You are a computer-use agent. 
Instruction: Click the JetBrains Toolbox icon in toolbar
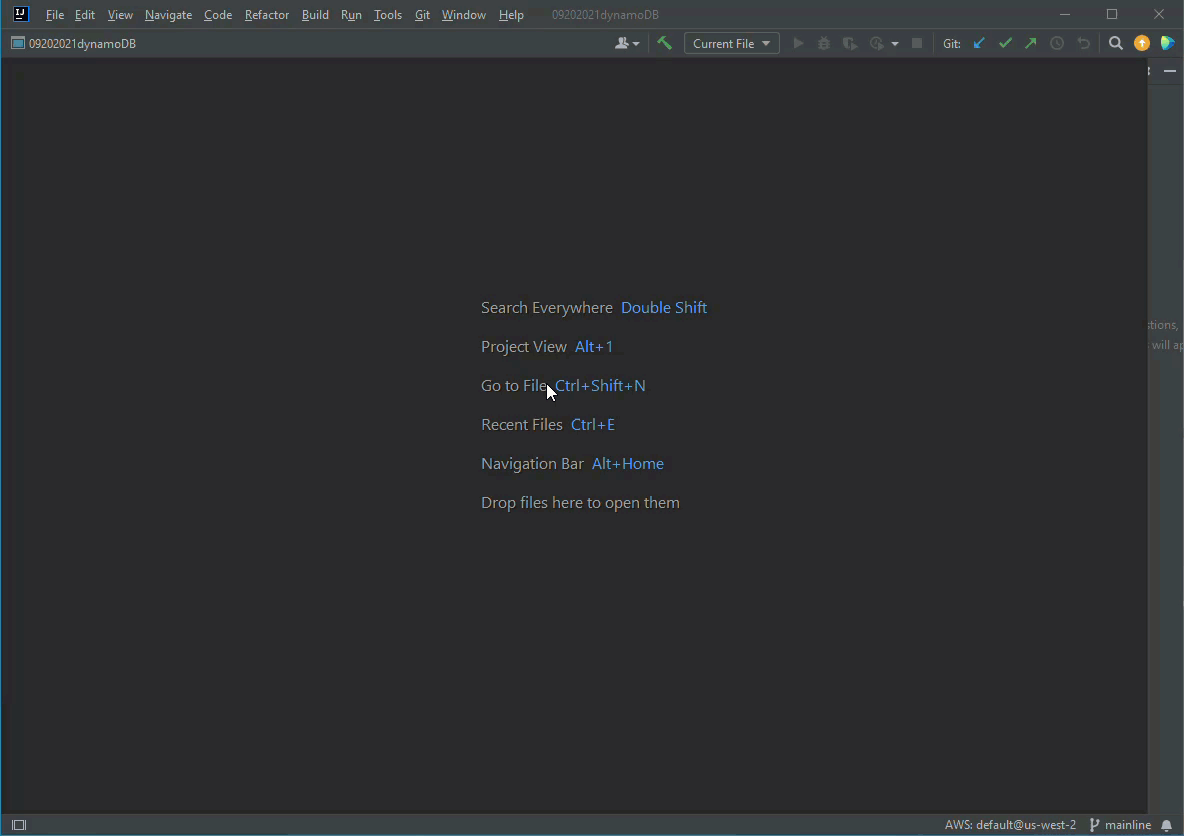click(1167, 43)
